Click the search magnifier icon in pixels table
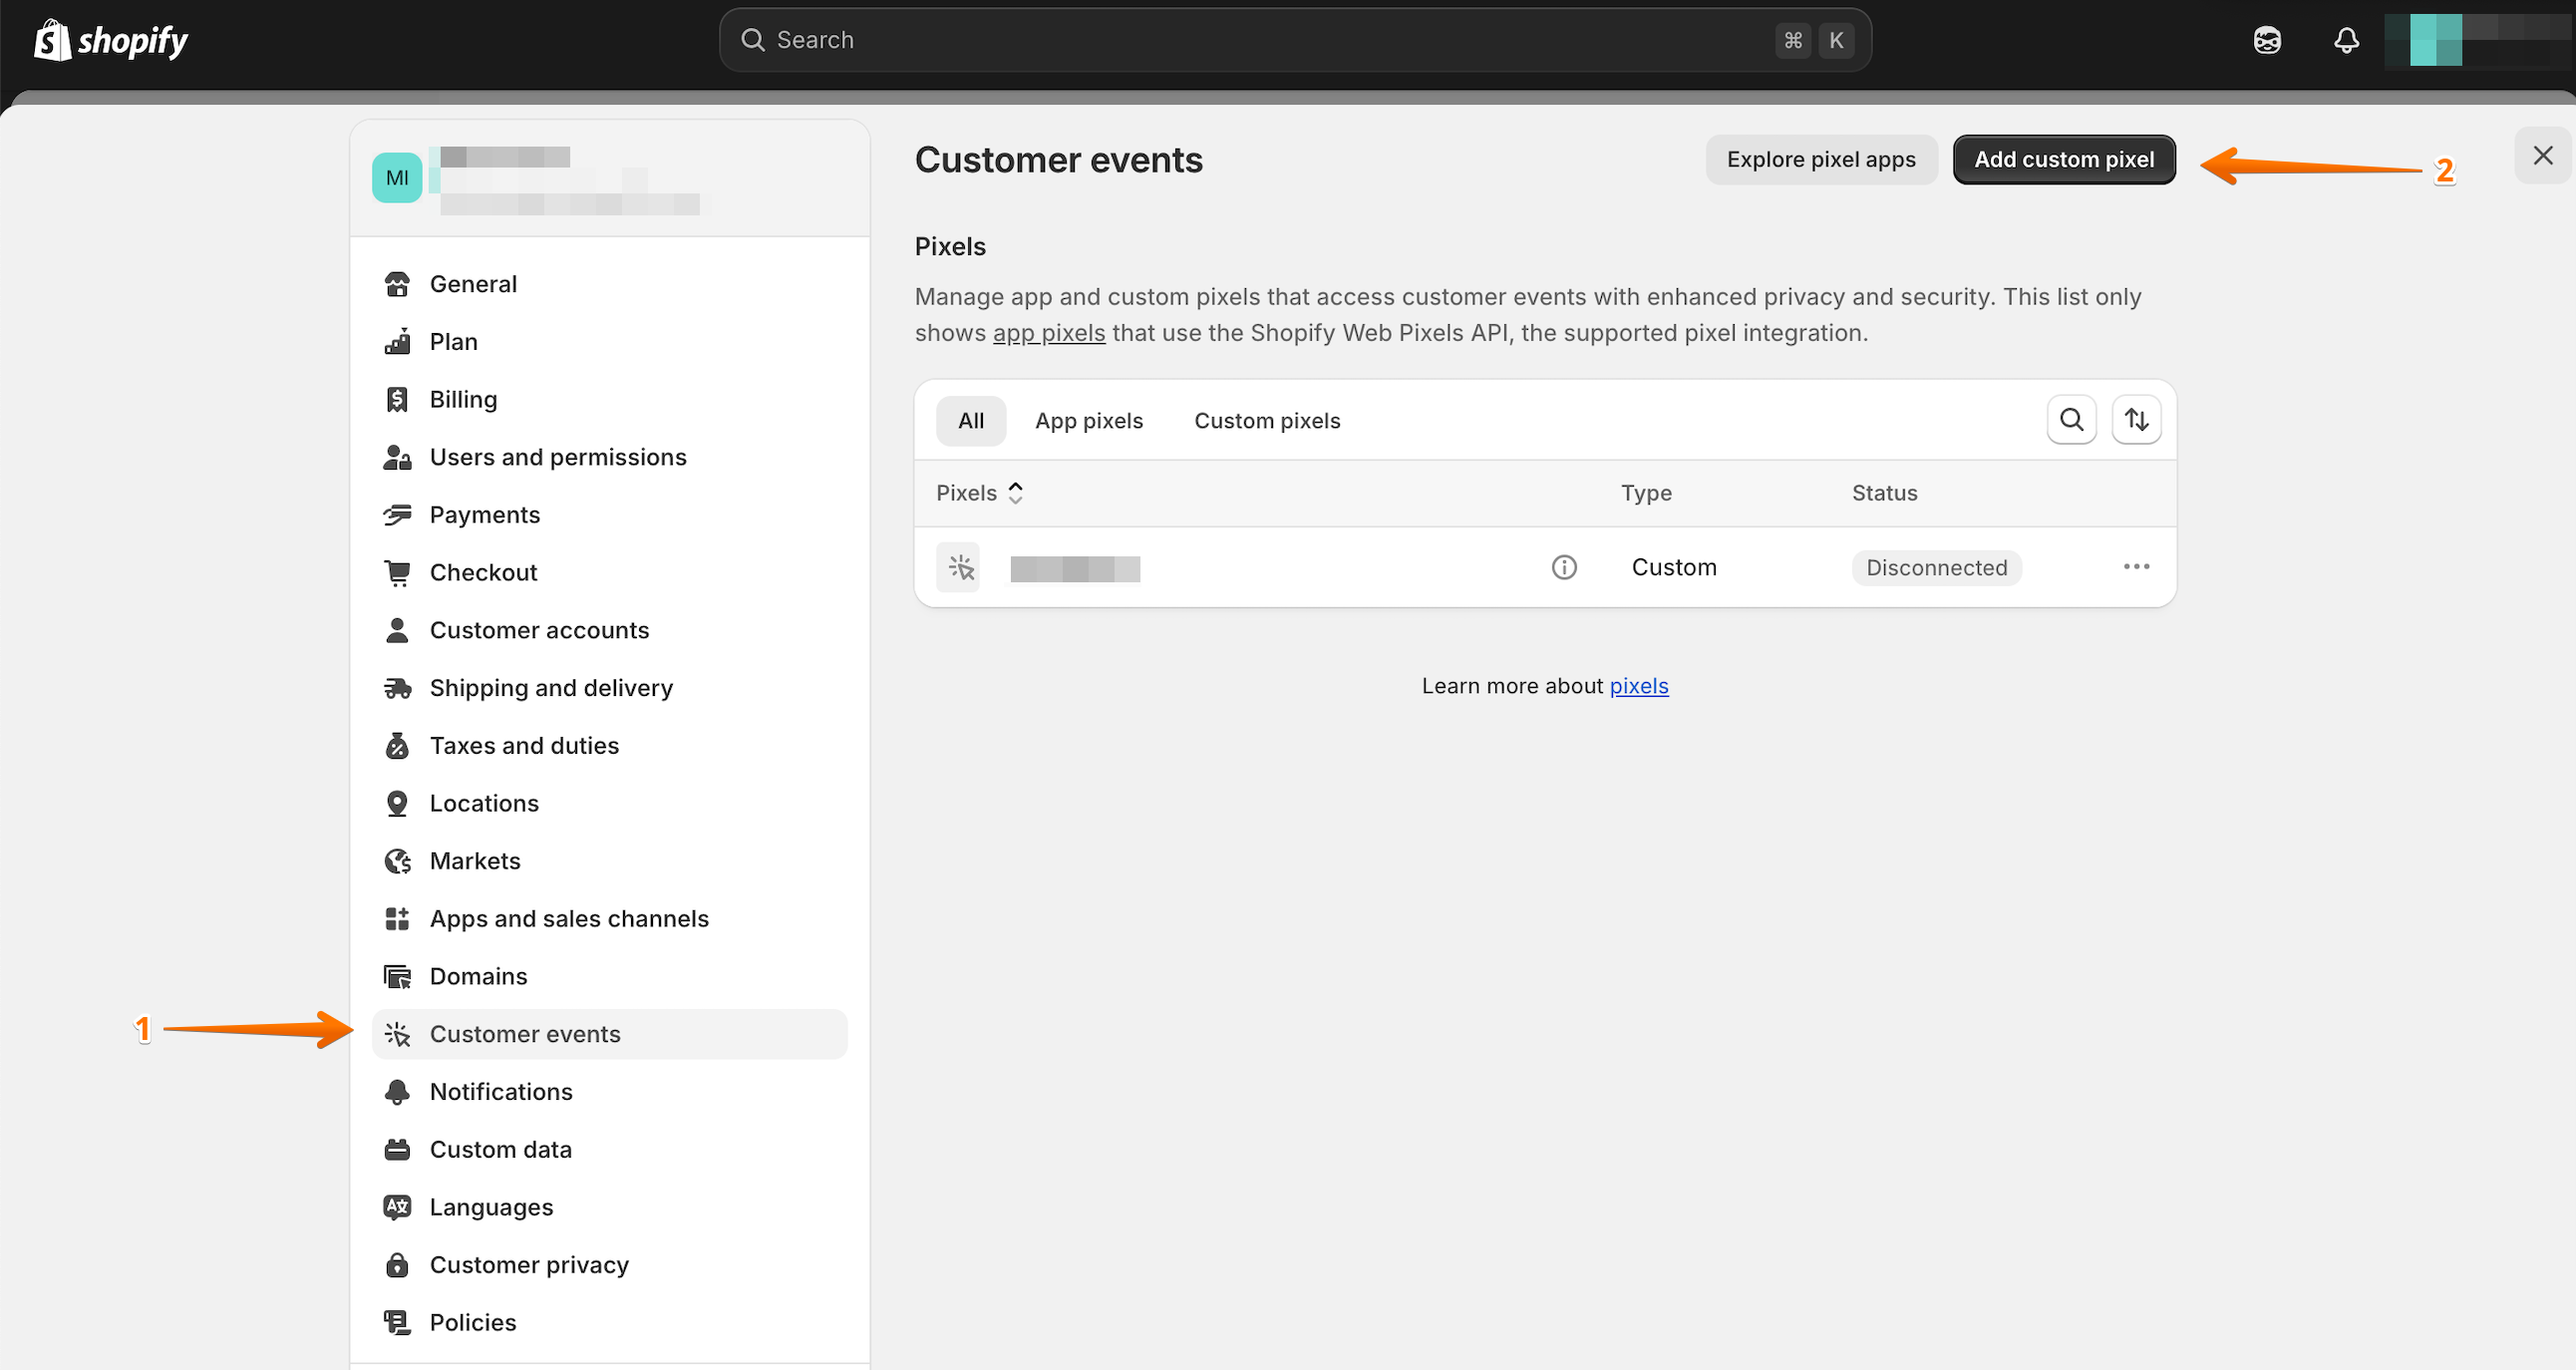This screenshot has height=1370, width=2576. click(x=2071, y=420)
